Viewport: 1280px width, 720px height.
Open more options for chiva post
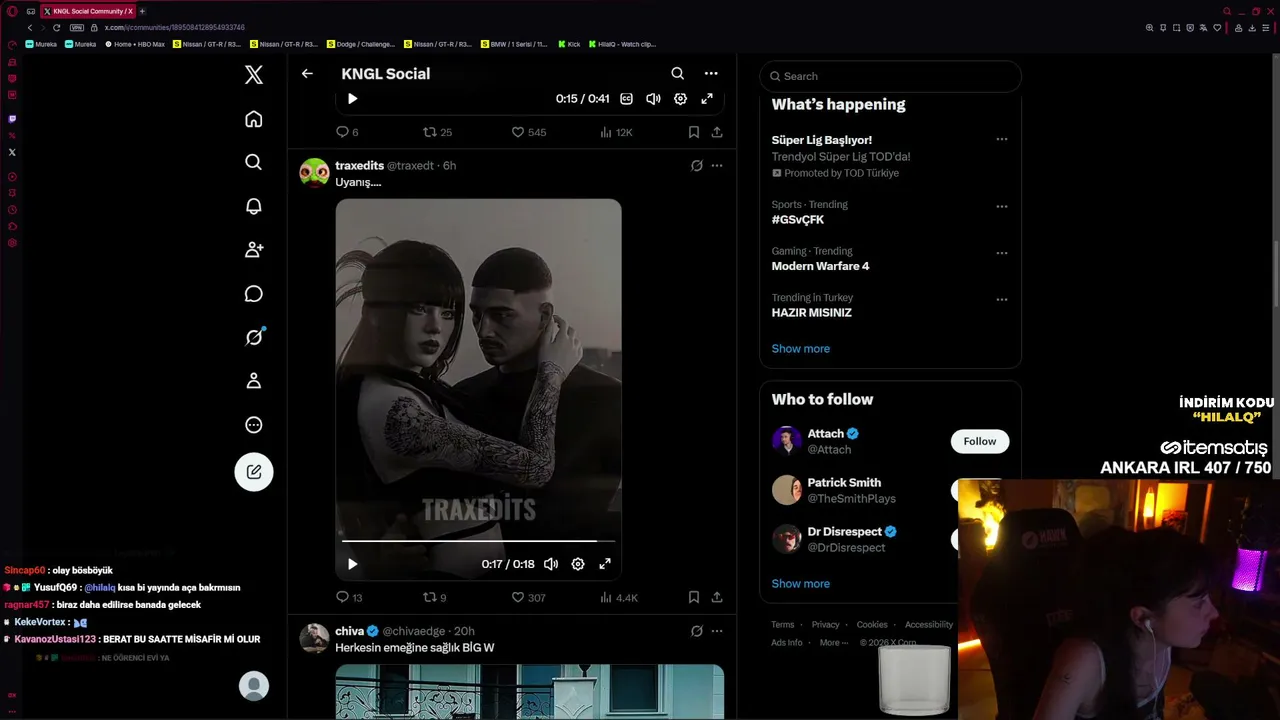[717, 631]
